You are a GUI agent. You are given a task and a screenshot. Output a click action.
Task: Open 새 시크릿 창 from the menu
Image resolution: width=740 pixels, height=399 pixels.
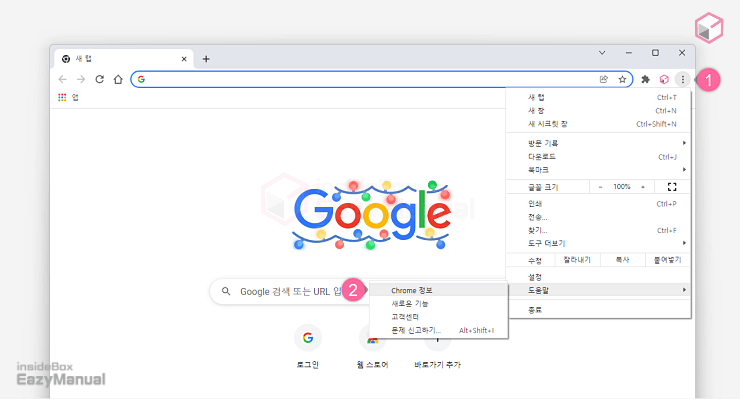[x=598, y=124]
